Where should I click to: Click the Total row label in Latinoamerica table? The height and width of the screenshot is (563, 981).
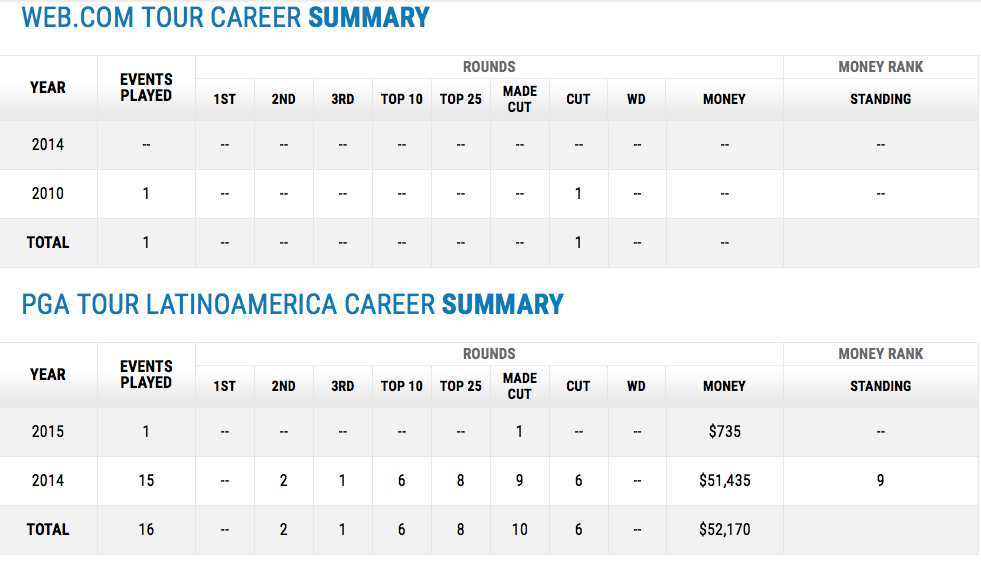tap(48, 529)
